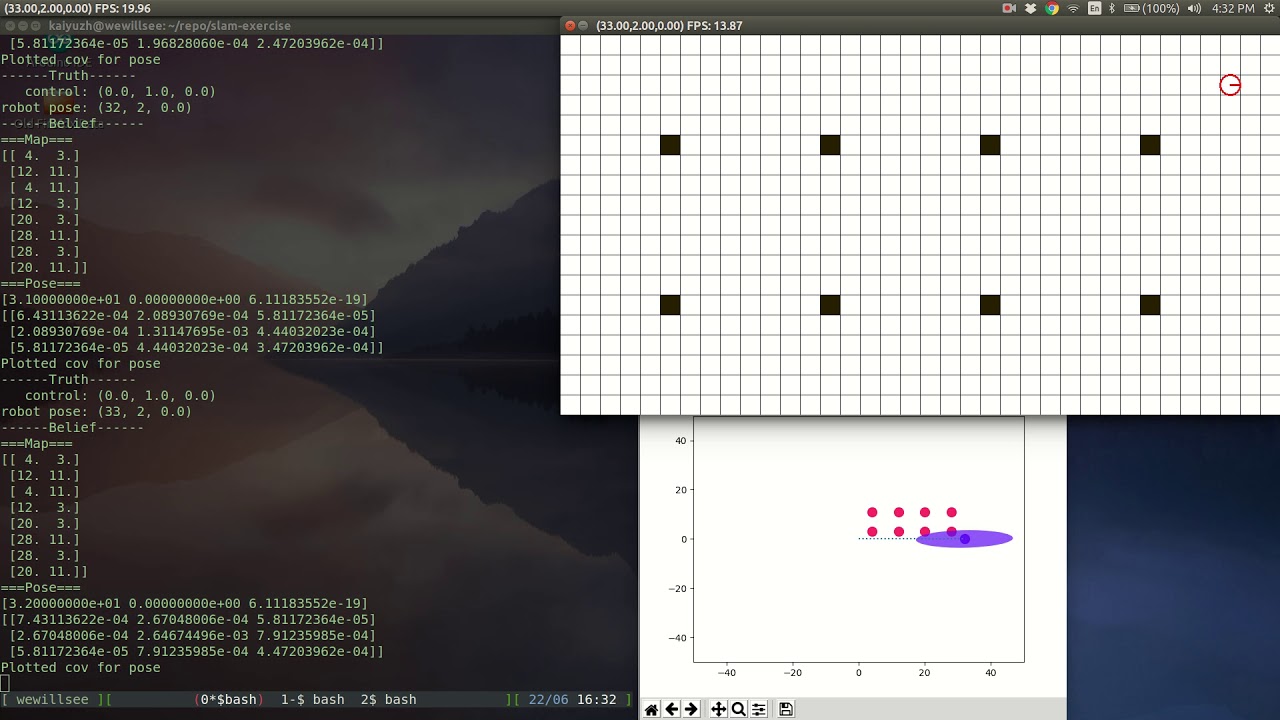Click the tmux session name wewillsee
This screenshot has width=1280, height=720.
[52, 700]
